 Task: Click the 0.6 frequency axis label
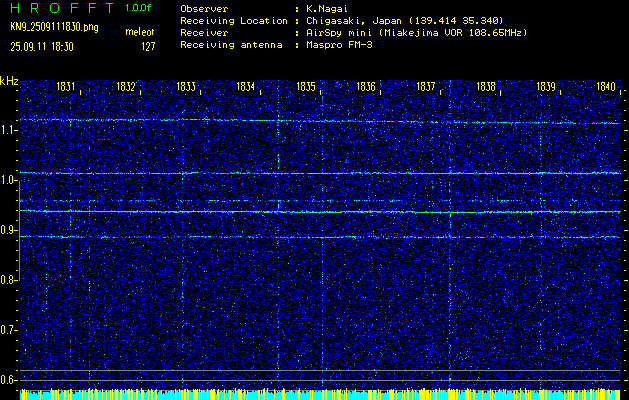(x=8, y=380)
